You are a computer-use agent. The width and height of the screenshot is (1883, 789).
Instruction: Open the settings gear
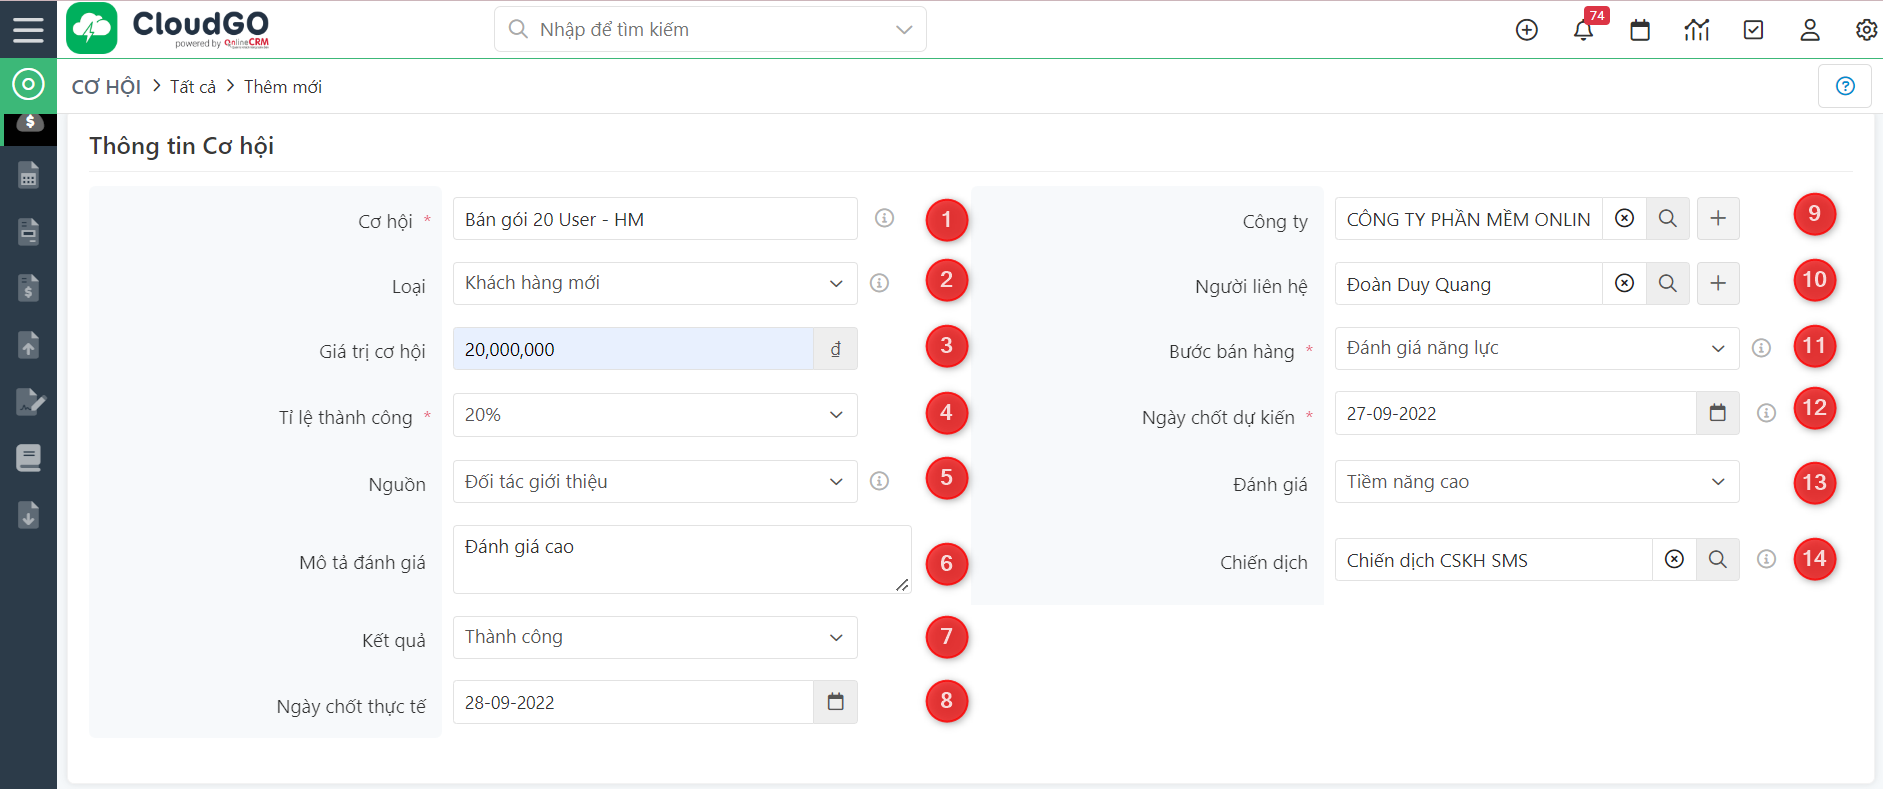pyautogui.click(x=1865, y=30)
